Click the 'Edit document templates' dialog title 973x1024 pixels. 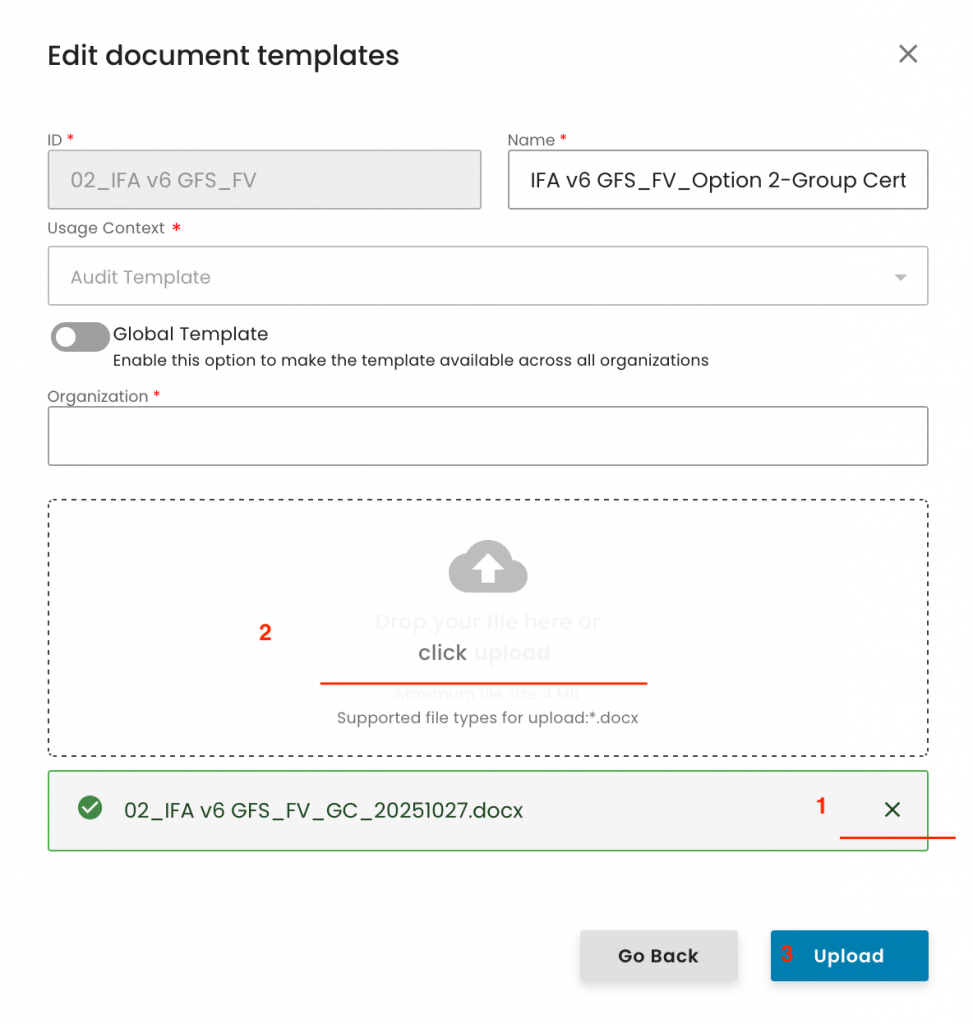point(223,56)
